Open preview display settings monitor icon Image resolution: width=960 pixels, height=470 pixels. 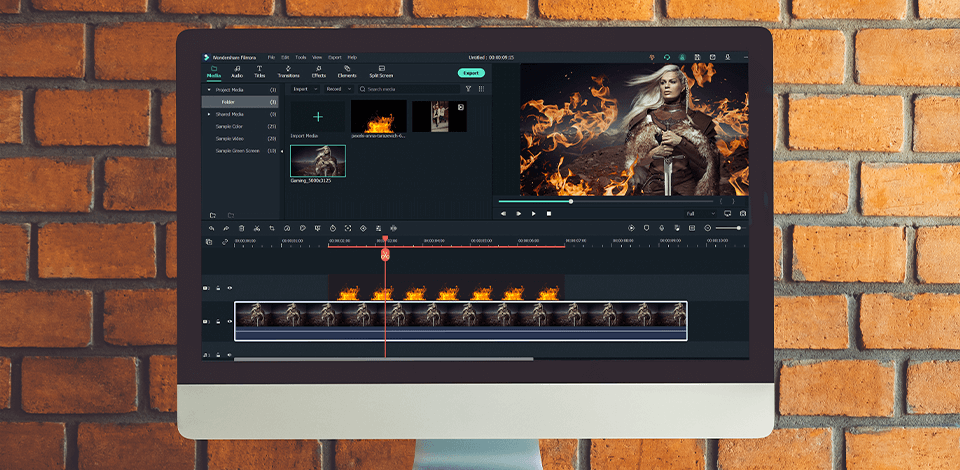point(727,214)
